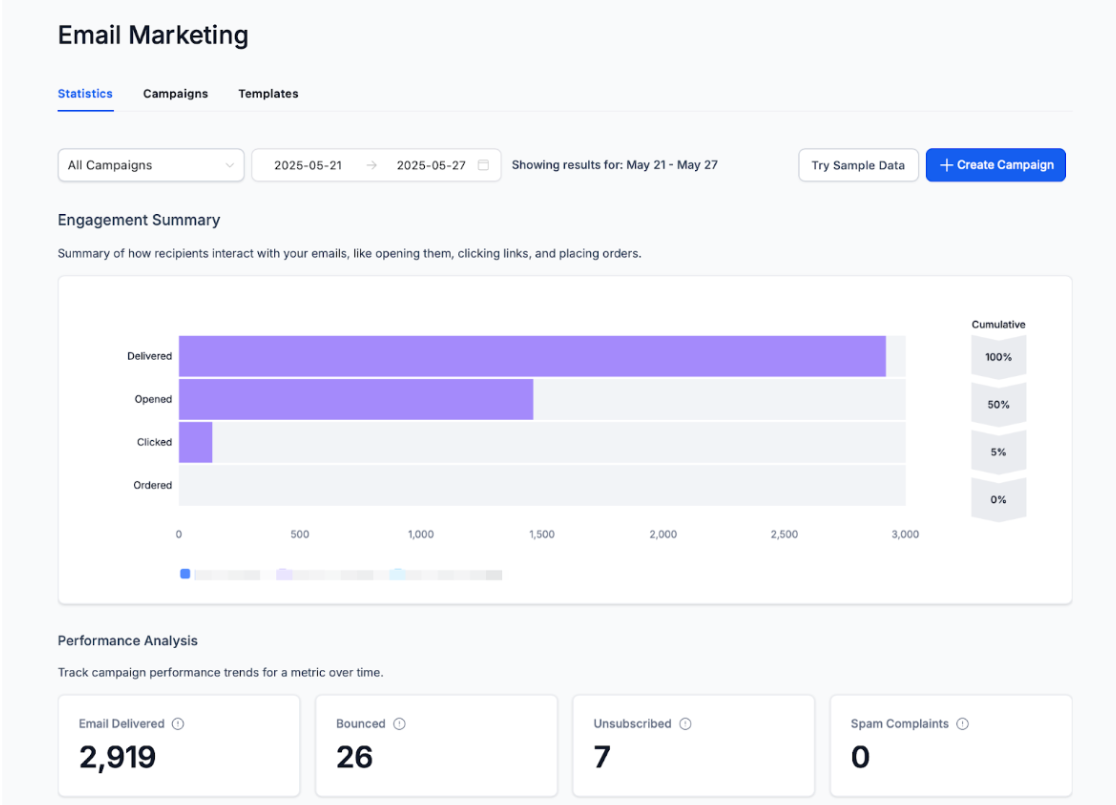This screenshot has width=1116, height=805.
Task: Open the calendar icon in date range
Action: click(x=483, y=165)
